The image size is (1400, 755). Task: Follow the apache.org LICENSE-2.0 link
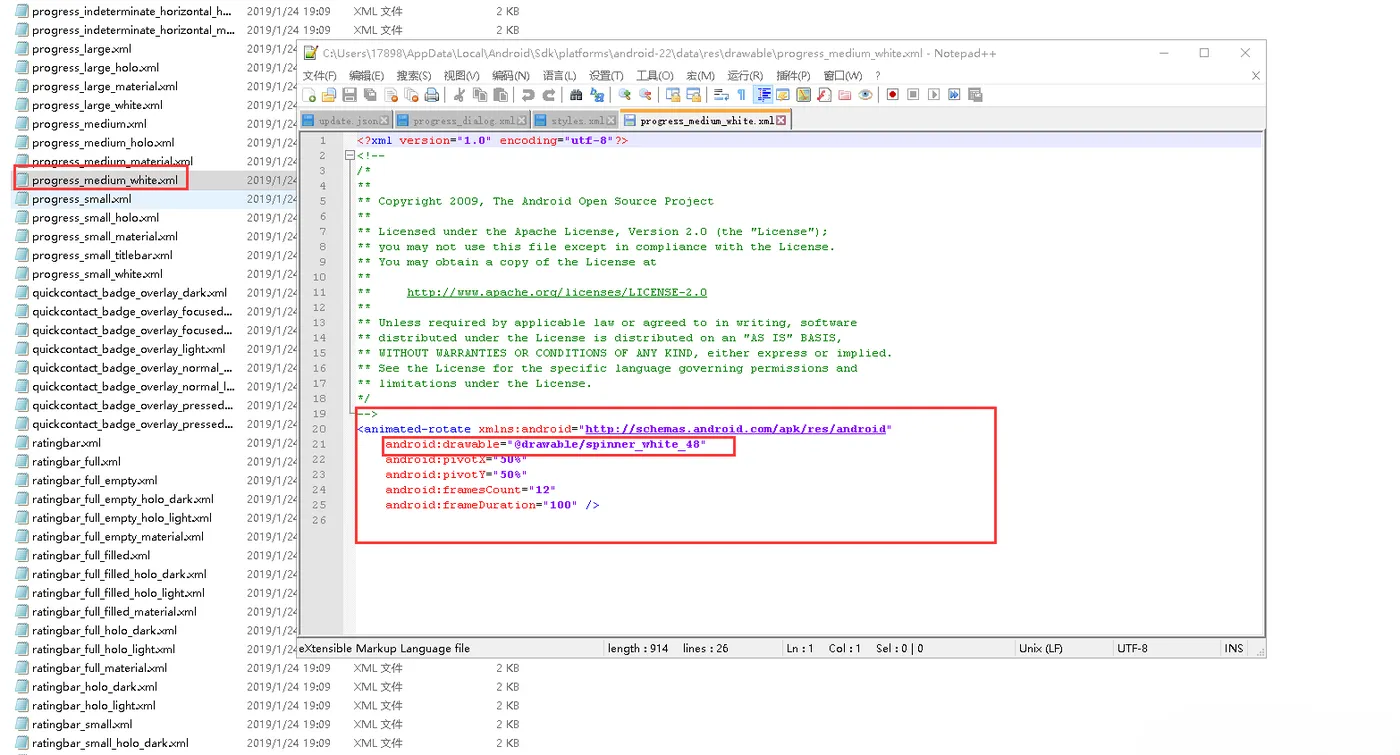(556, 292)
